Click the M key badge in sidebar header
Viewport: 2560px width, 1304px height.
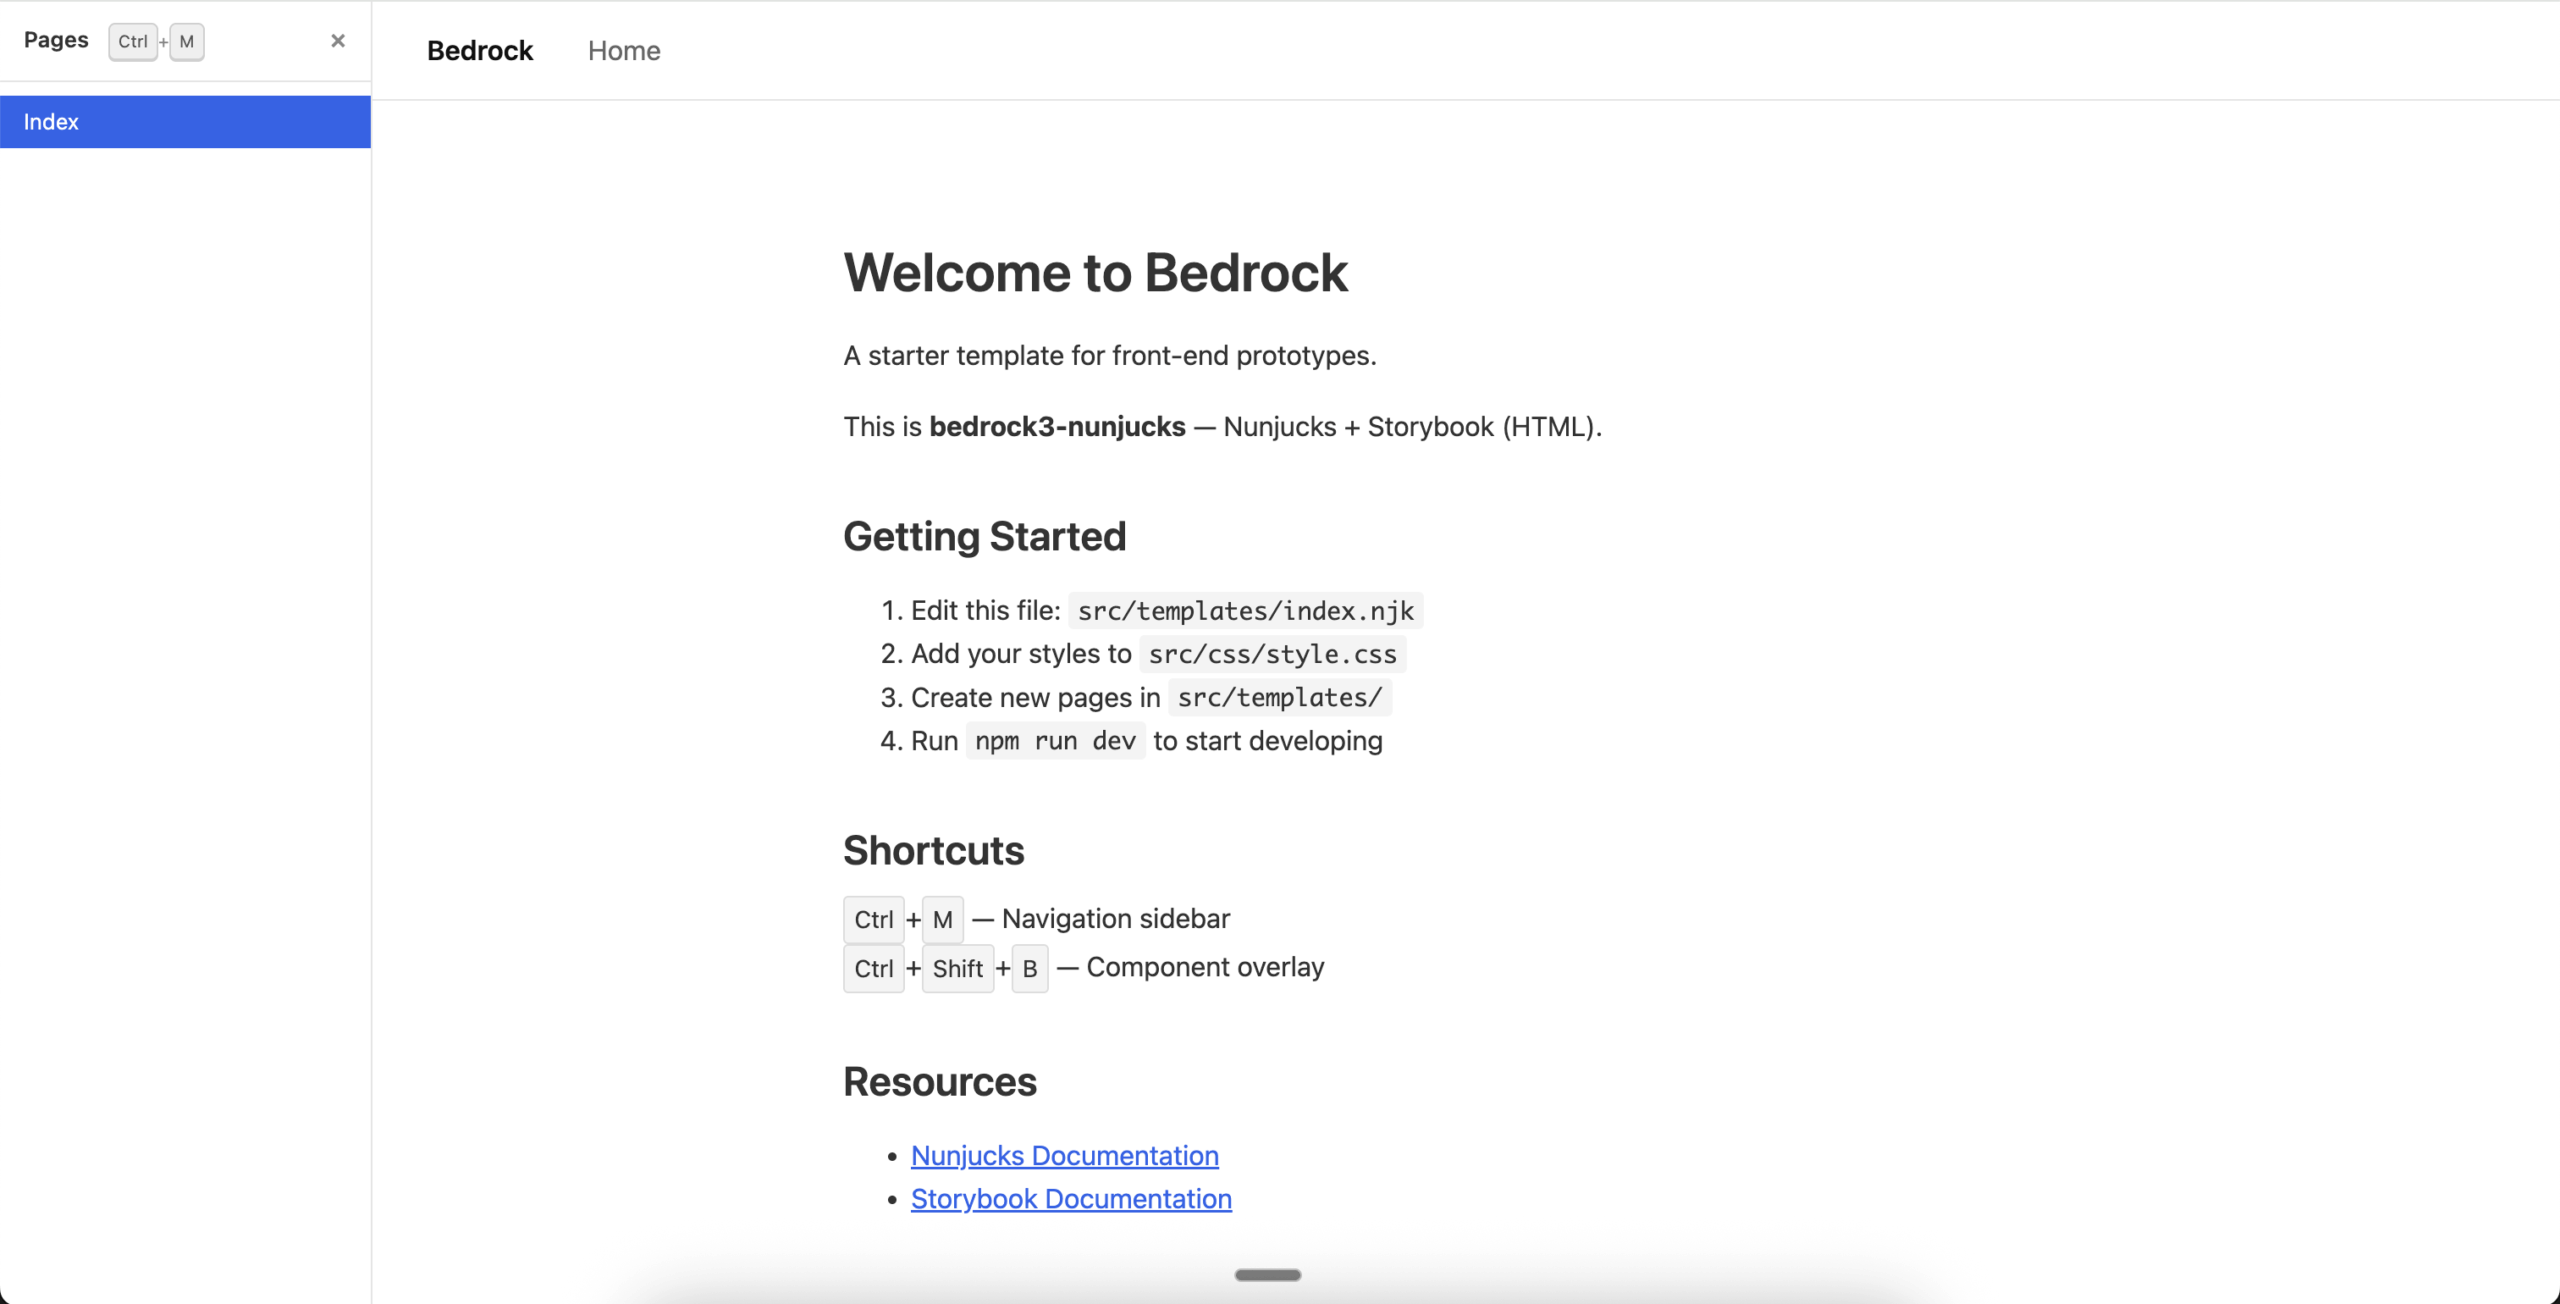[x=187, y=42]
